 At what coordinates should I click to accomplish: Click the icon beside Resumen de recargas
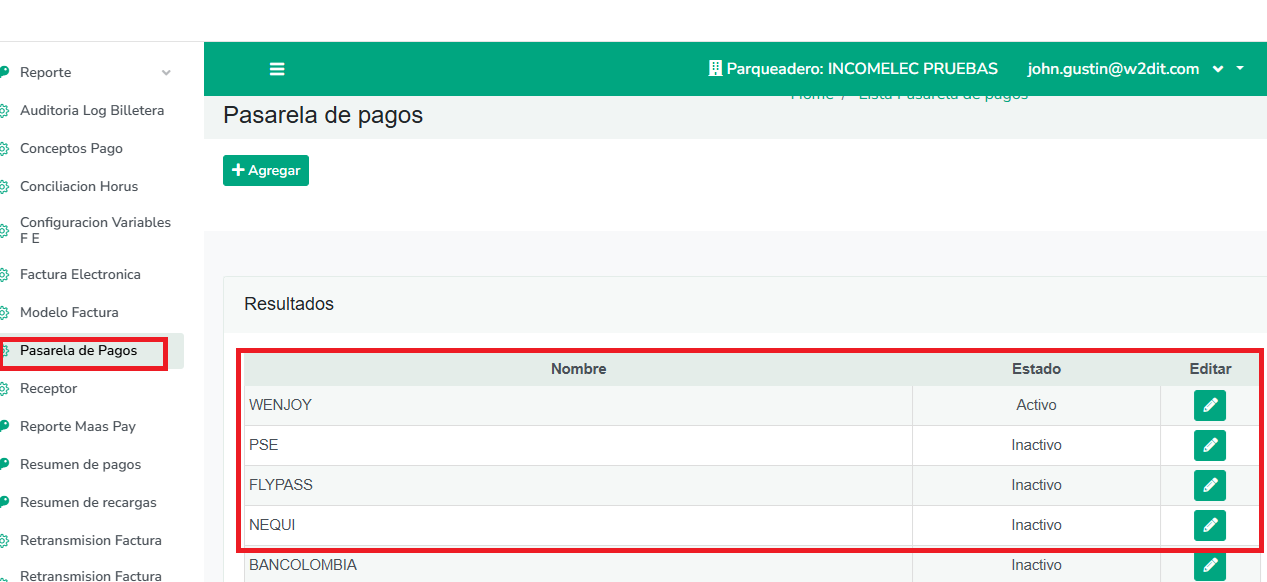click(4, 503)
